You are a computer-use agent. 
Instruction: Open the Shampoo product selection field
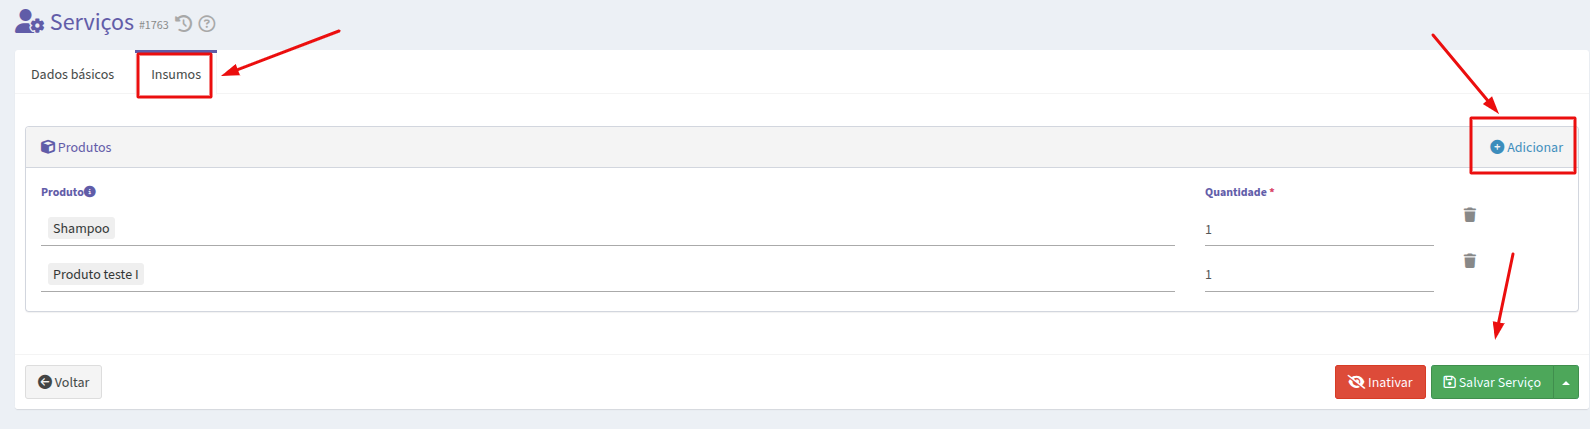pos(608,229)
